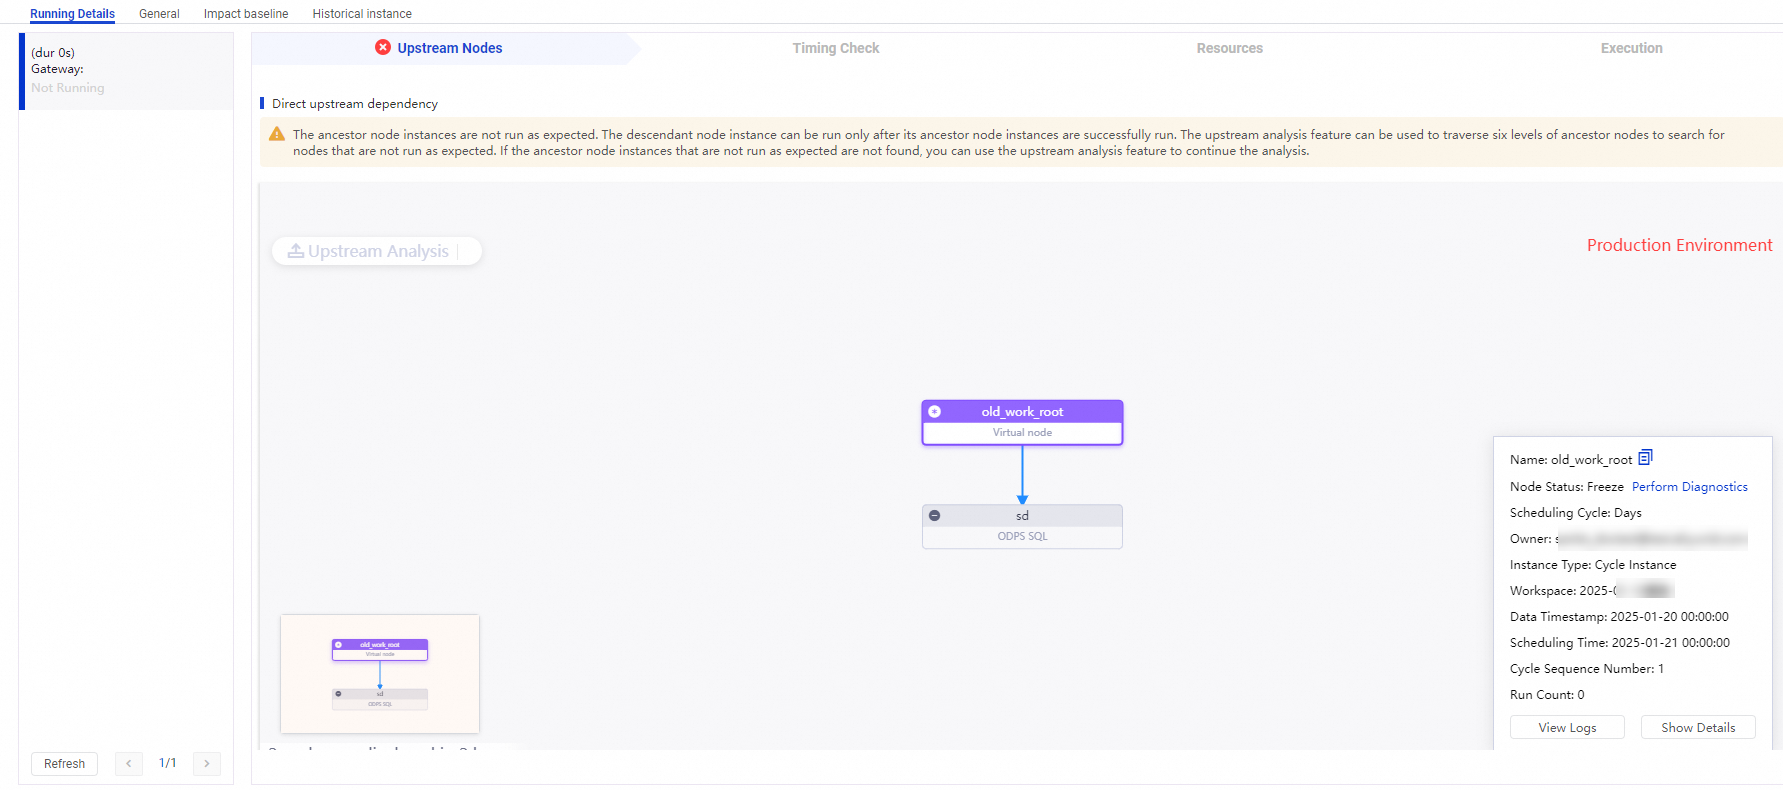Select the Upstream Nodes step
Viewport: 1783px width, 790px height.
click(450, 48)
